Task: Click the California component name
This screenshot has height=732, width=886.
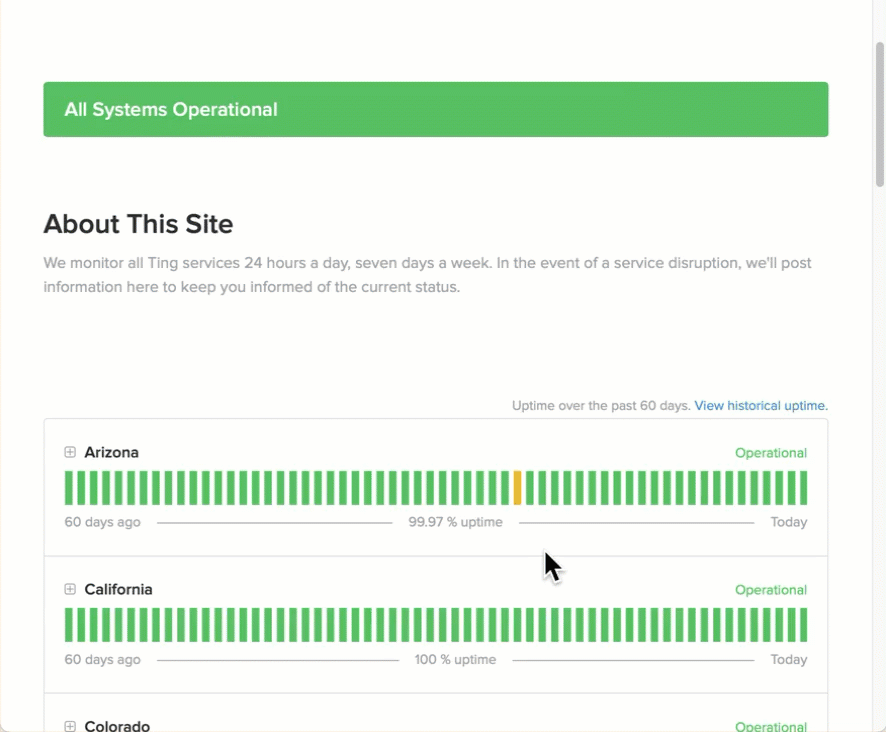Action: point(118,590)
